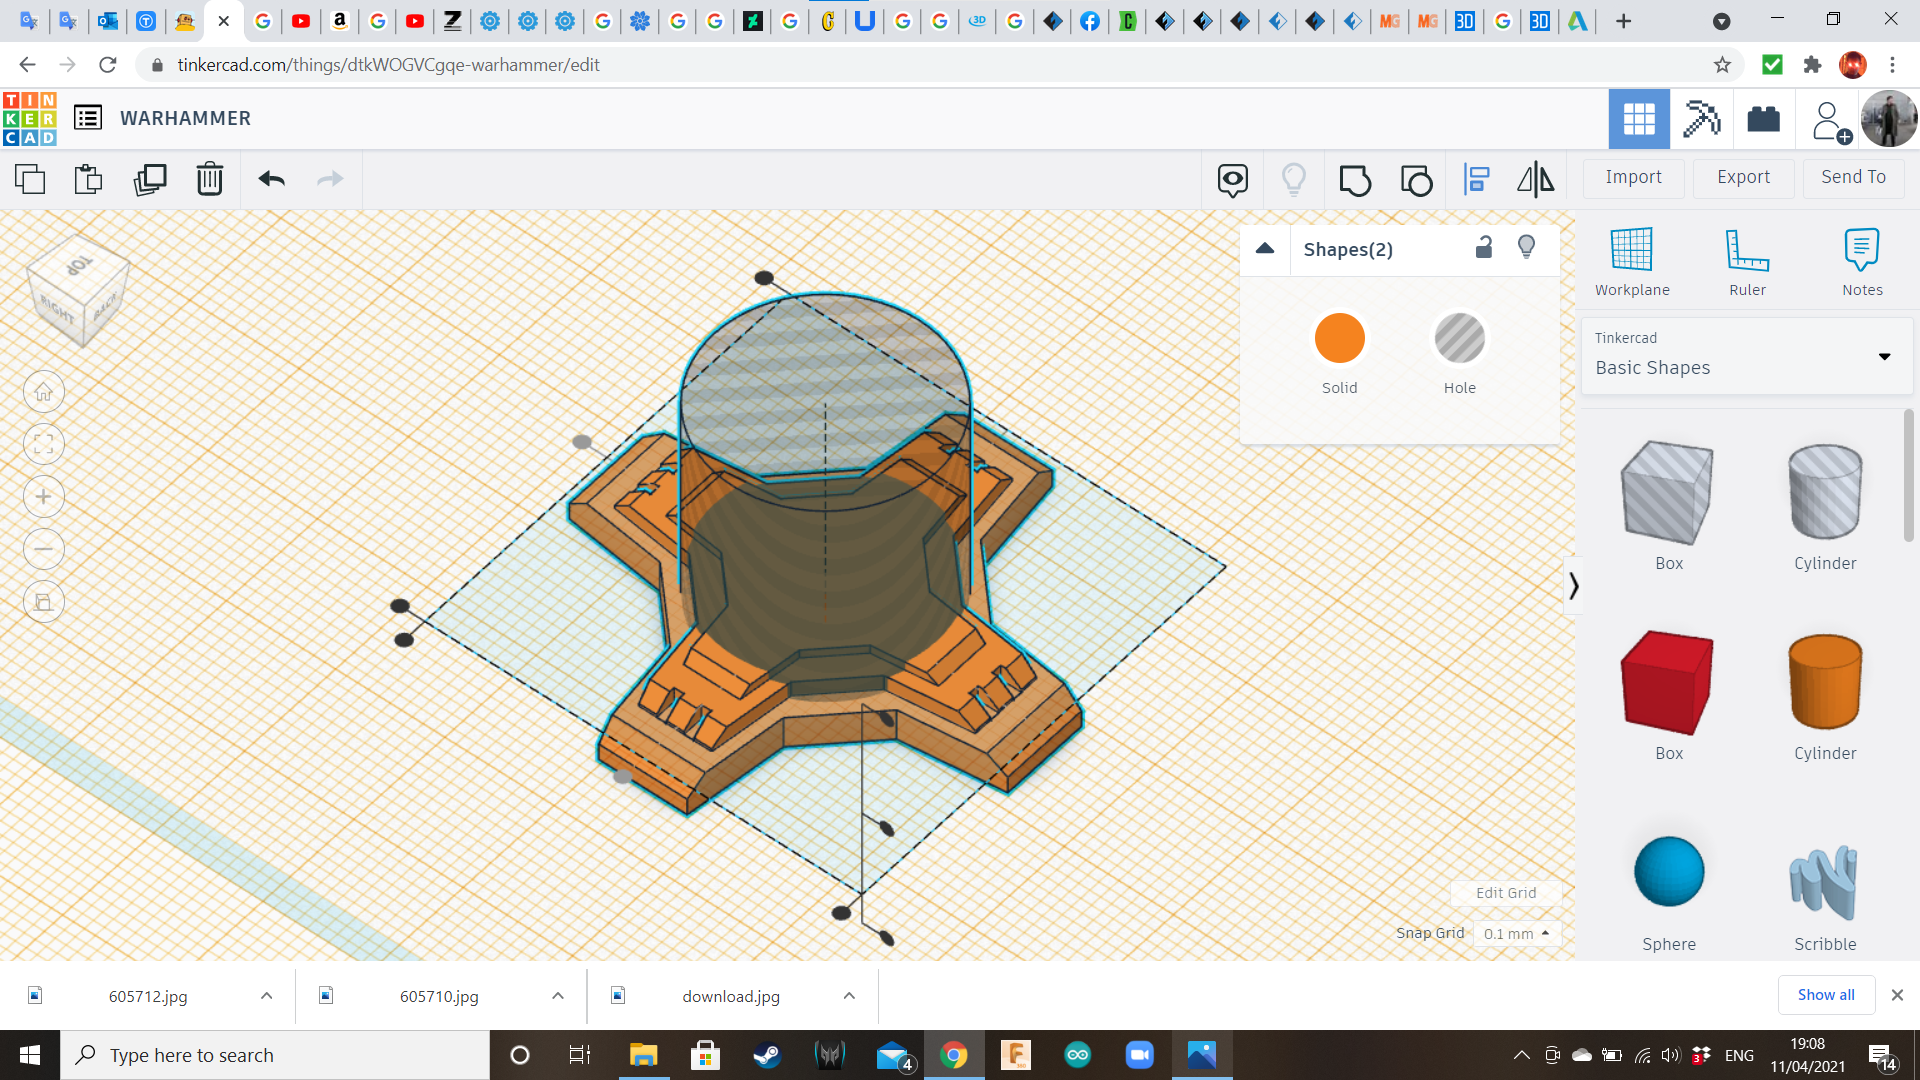
Task: Toggle lock editing padlock in Shapes panel
Action: point(1484,248)
